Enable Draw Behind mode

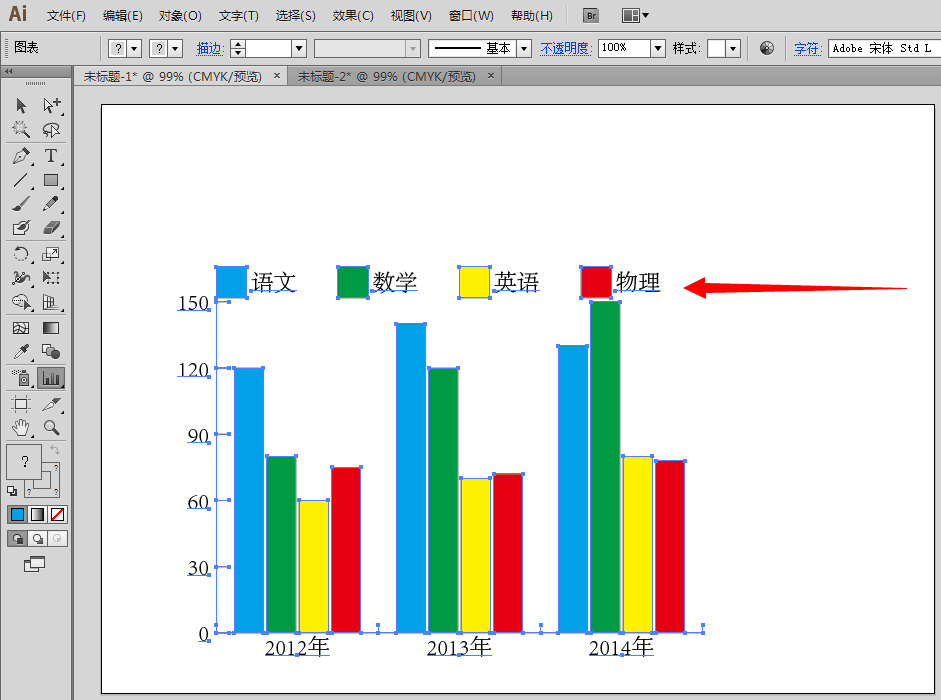tap(37, 539)
